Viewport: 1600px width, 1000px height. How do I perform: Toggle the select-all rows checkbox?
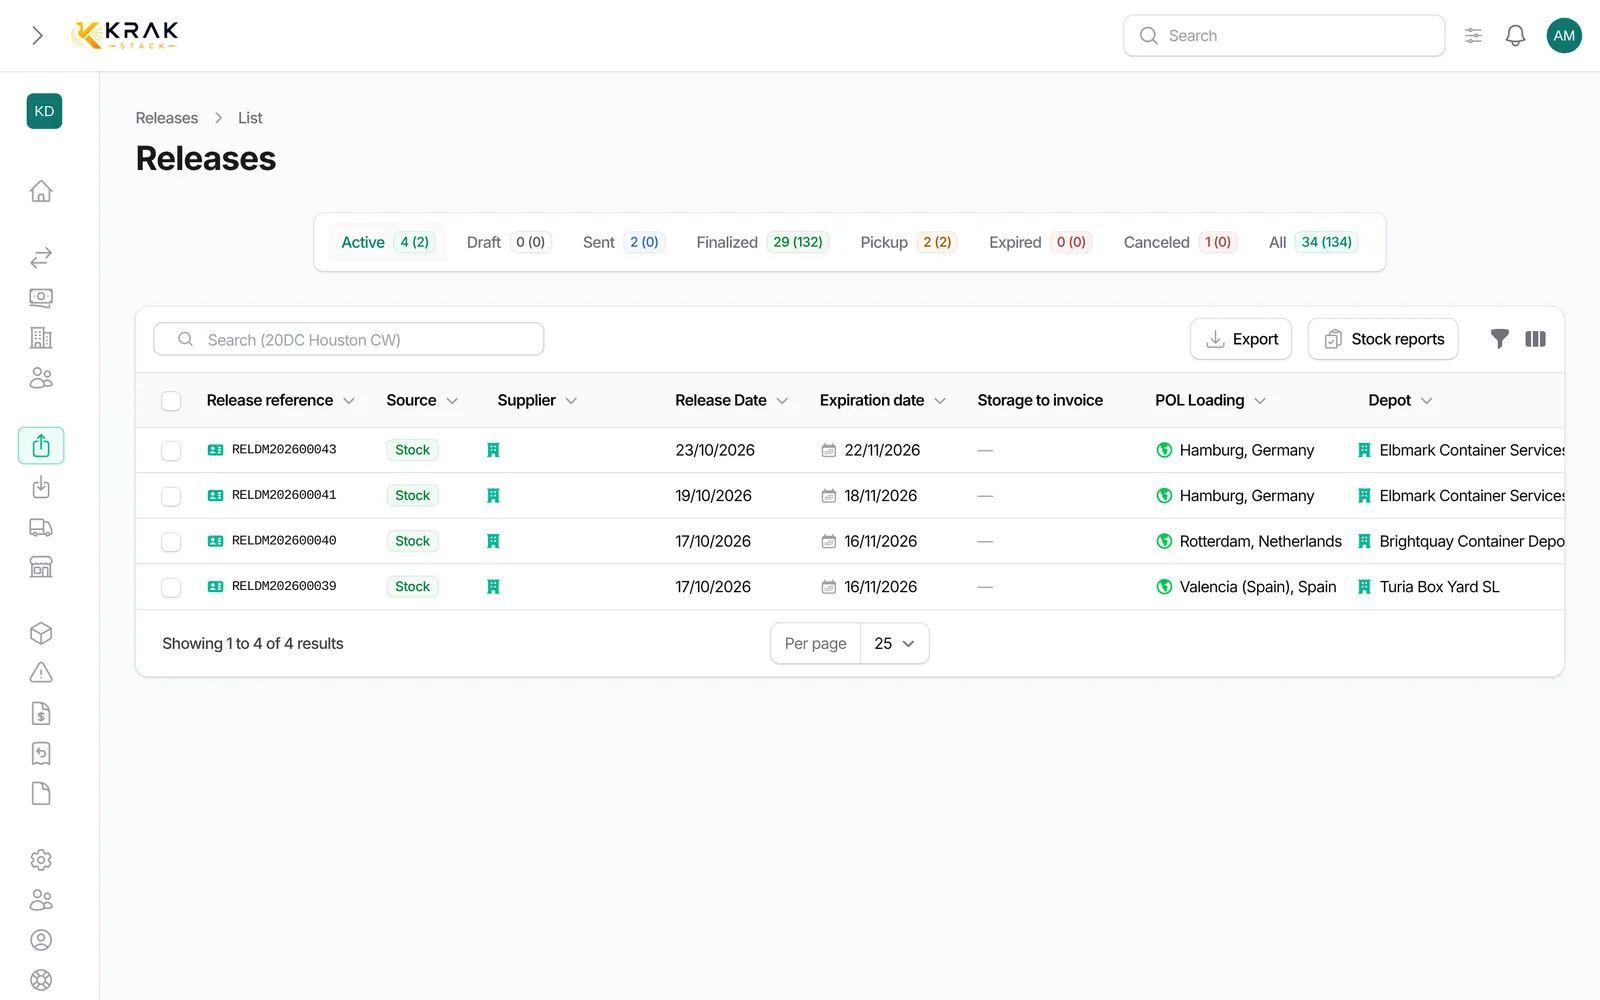[171, 401]
